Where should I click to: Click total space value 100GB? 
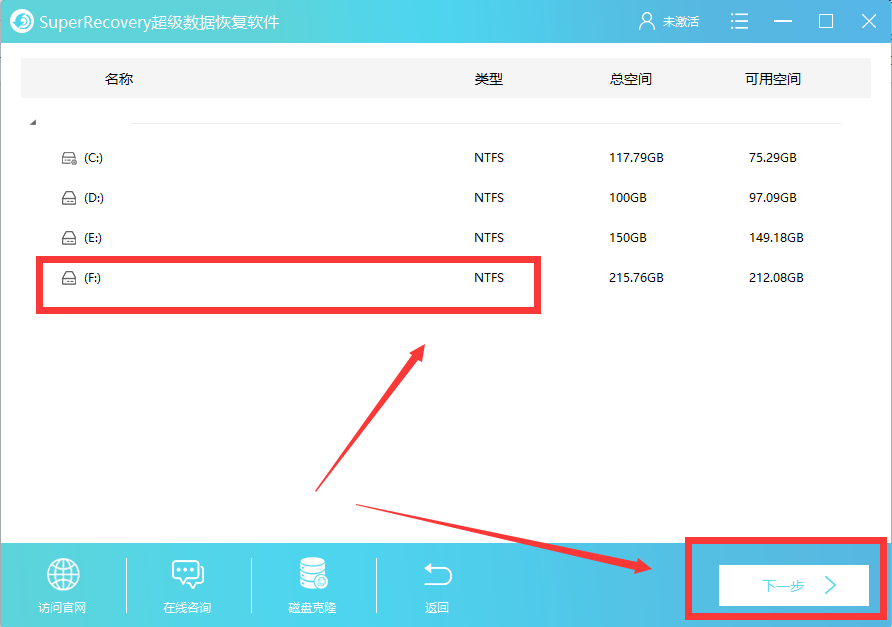tap(627, 197)
